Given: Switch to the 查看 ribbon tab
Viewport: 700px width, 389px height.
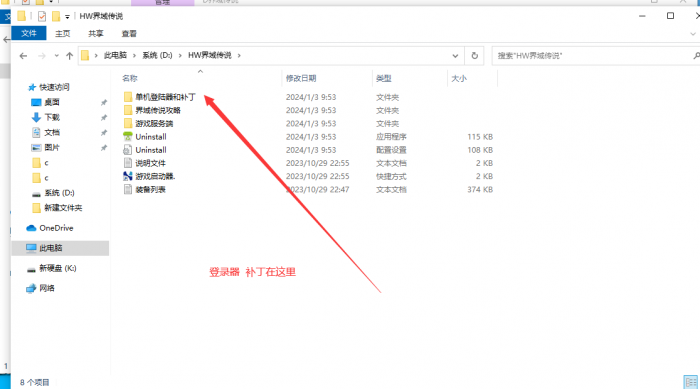Looking at the screenshot, I should tap(129, 33).
